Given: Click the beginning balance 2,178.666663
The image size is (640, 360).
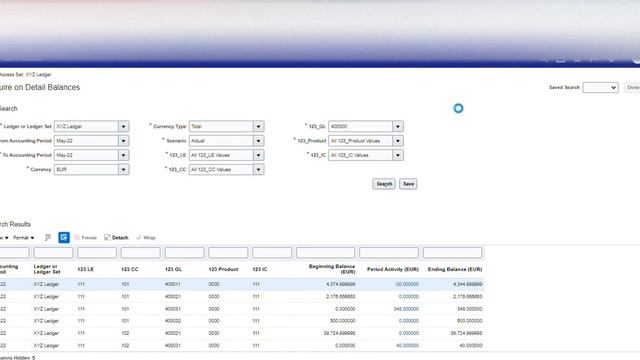Looking at the screenshot, I should pos(341,296).
